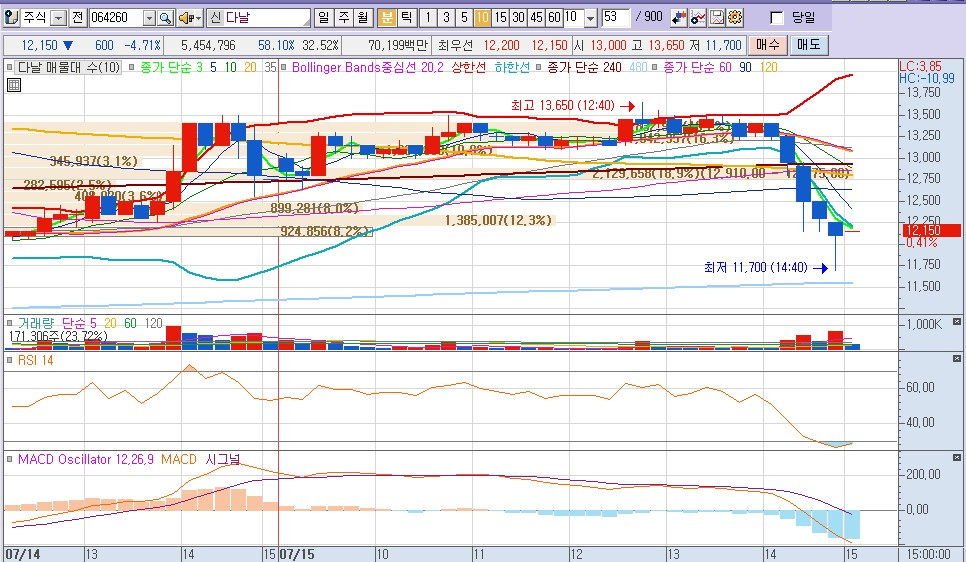This screenshot has width=966, height=562.
Task: Click the line chart indicator icon
Action: pyautogui.click(x=698, y=18)
